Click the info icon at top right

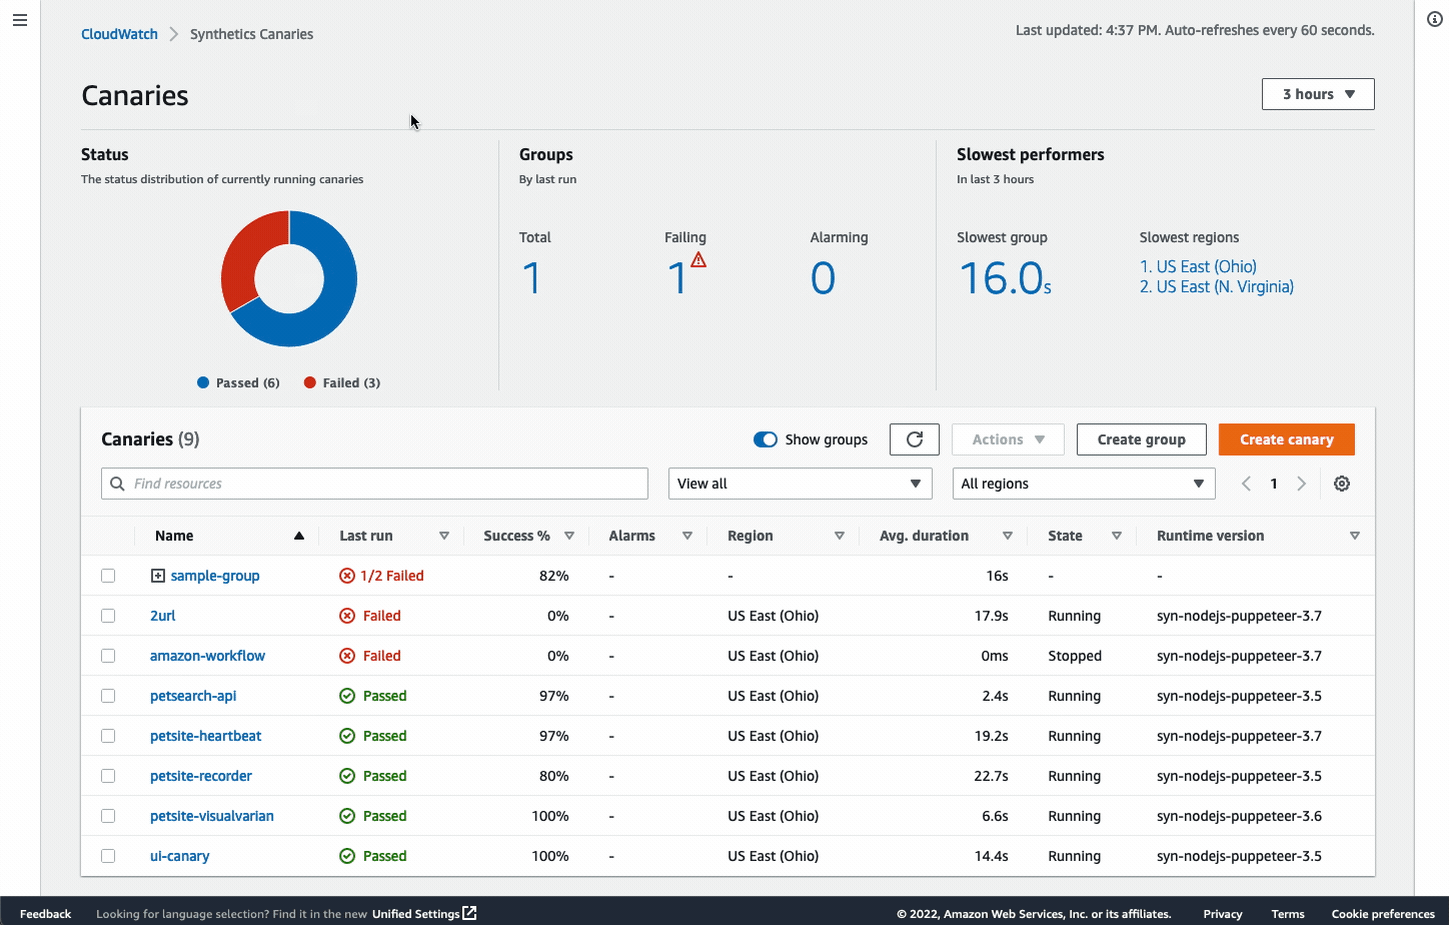coord(1434,19)
